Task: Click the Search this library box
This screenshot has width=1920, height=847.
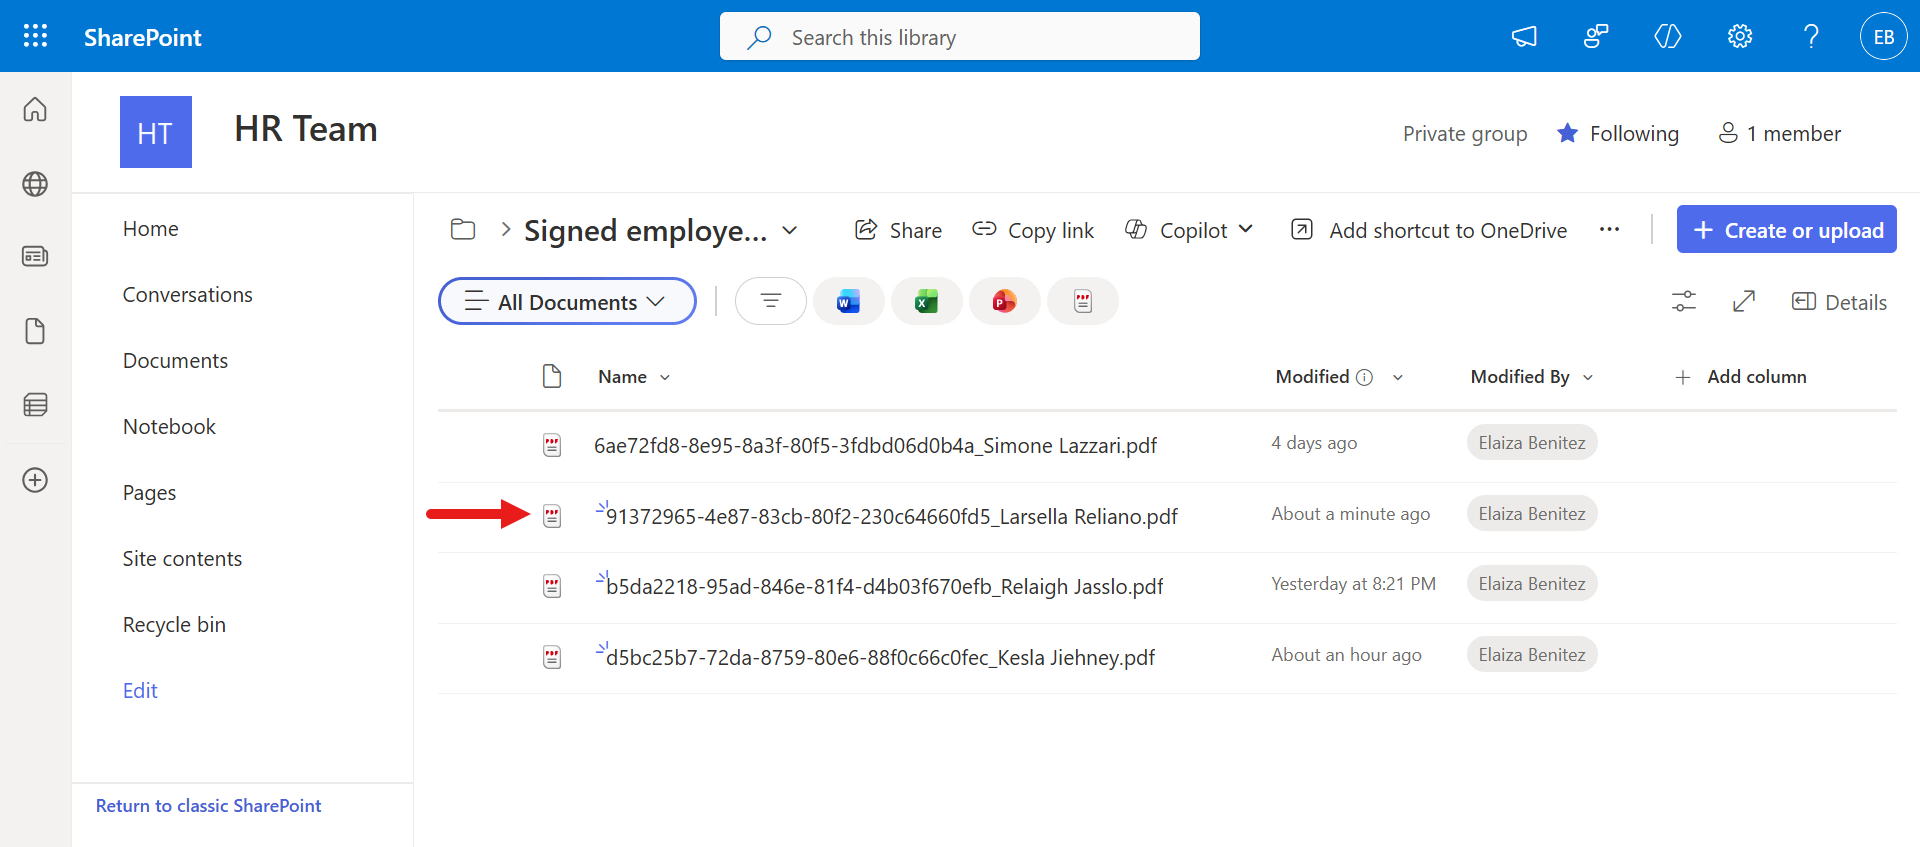Action: point(960,36)
